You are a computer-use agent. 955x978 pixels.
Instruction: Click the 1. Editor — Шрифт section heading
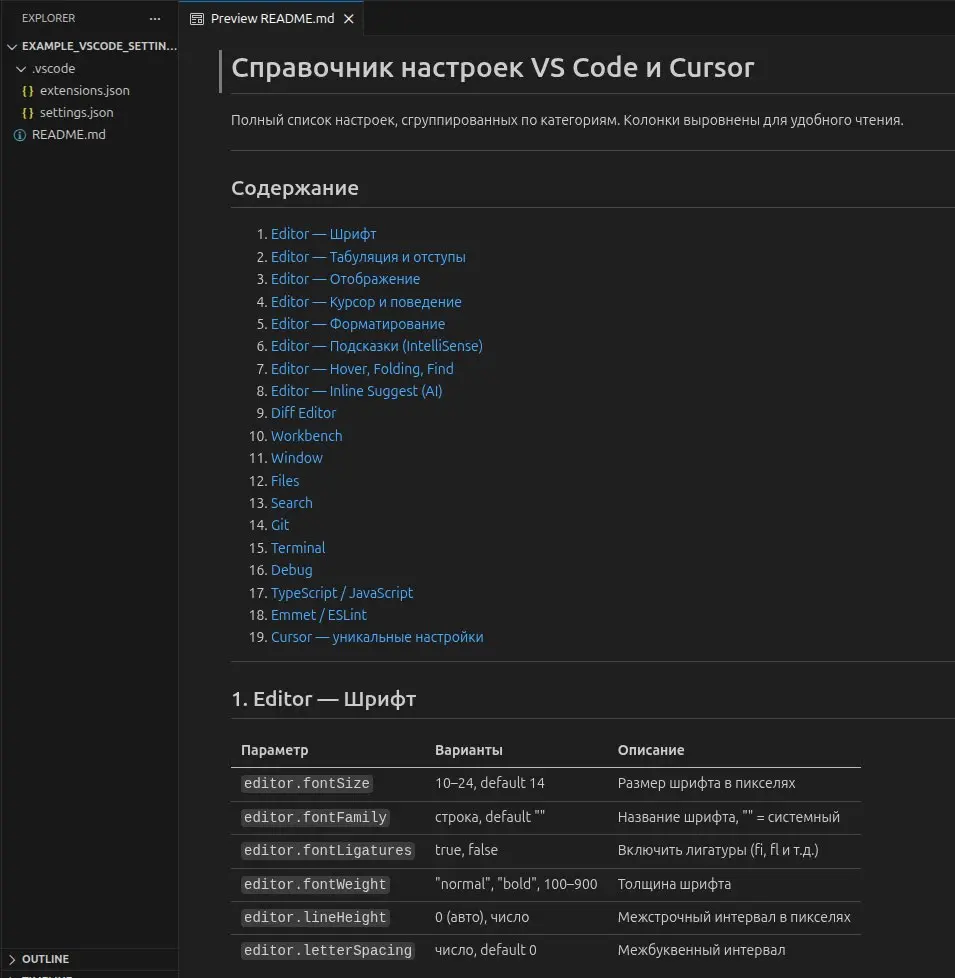coord(323,699)
